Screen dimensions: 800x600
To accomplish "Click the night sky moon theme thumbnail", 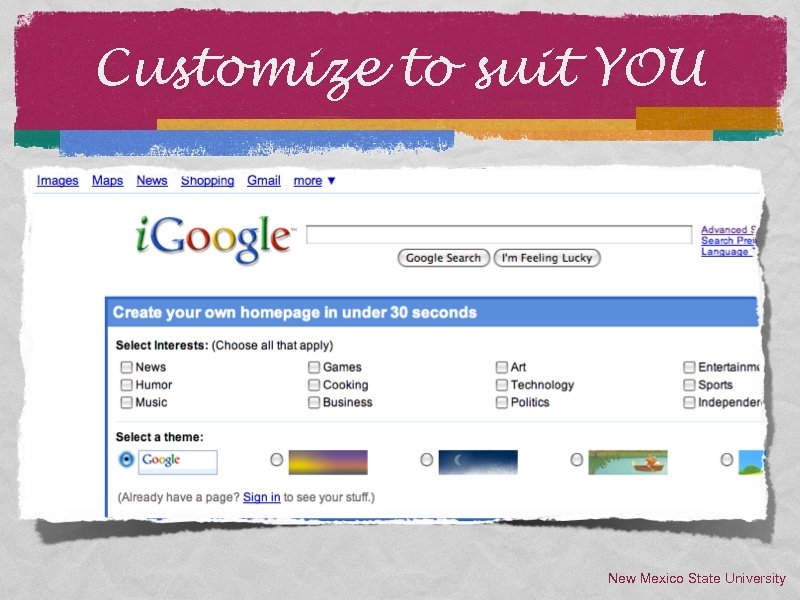I will (478, 462).
